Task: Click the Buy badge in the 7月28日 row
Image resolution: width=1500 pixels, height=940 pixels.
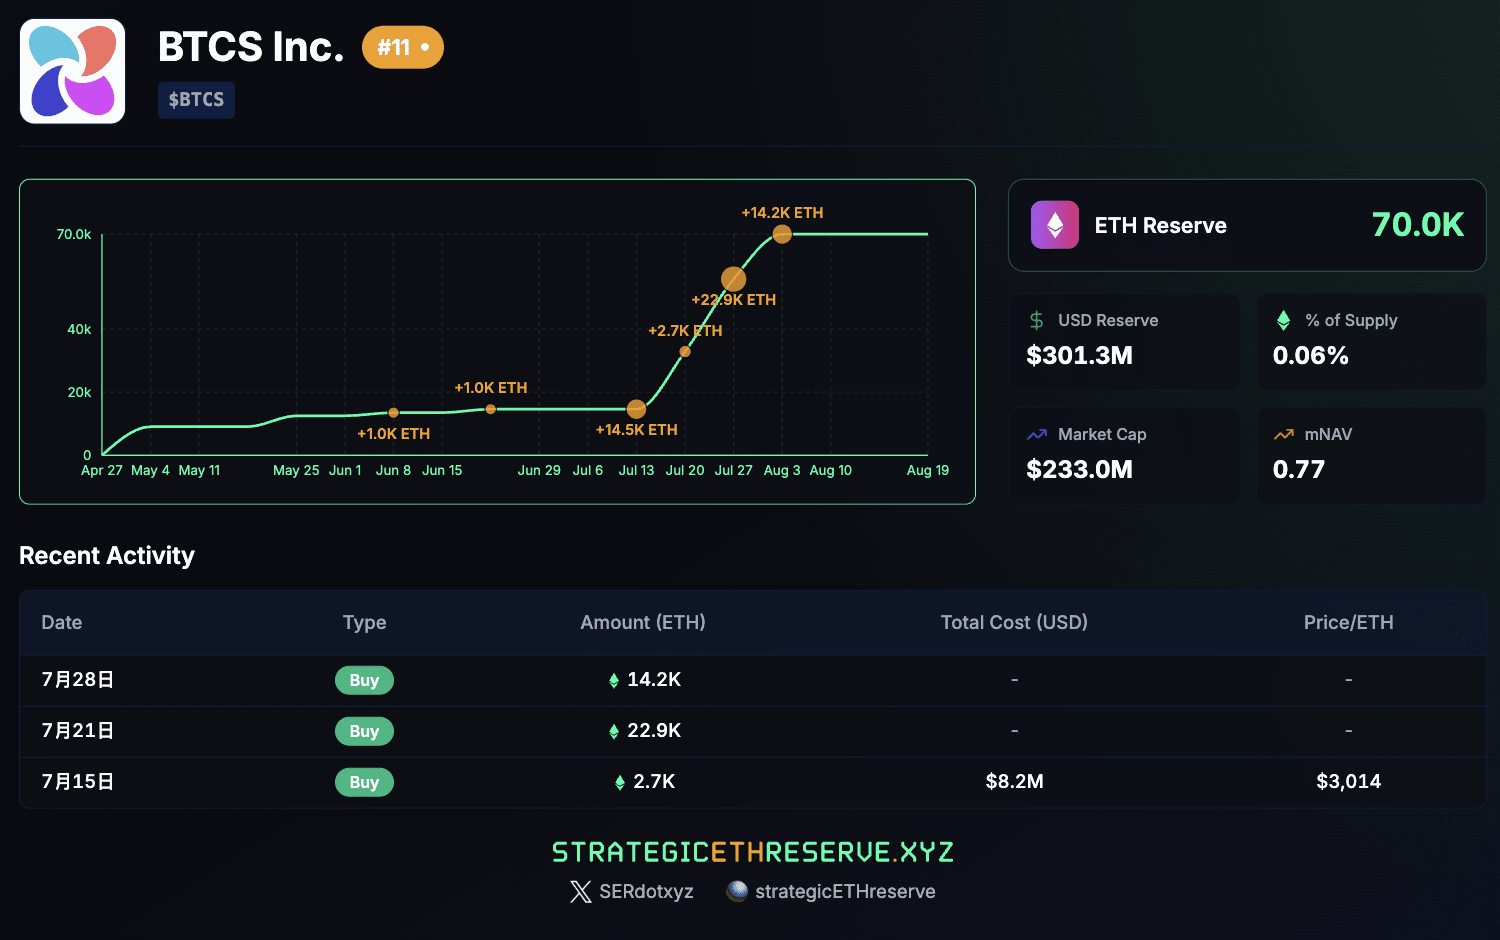Action: point(364,680)
